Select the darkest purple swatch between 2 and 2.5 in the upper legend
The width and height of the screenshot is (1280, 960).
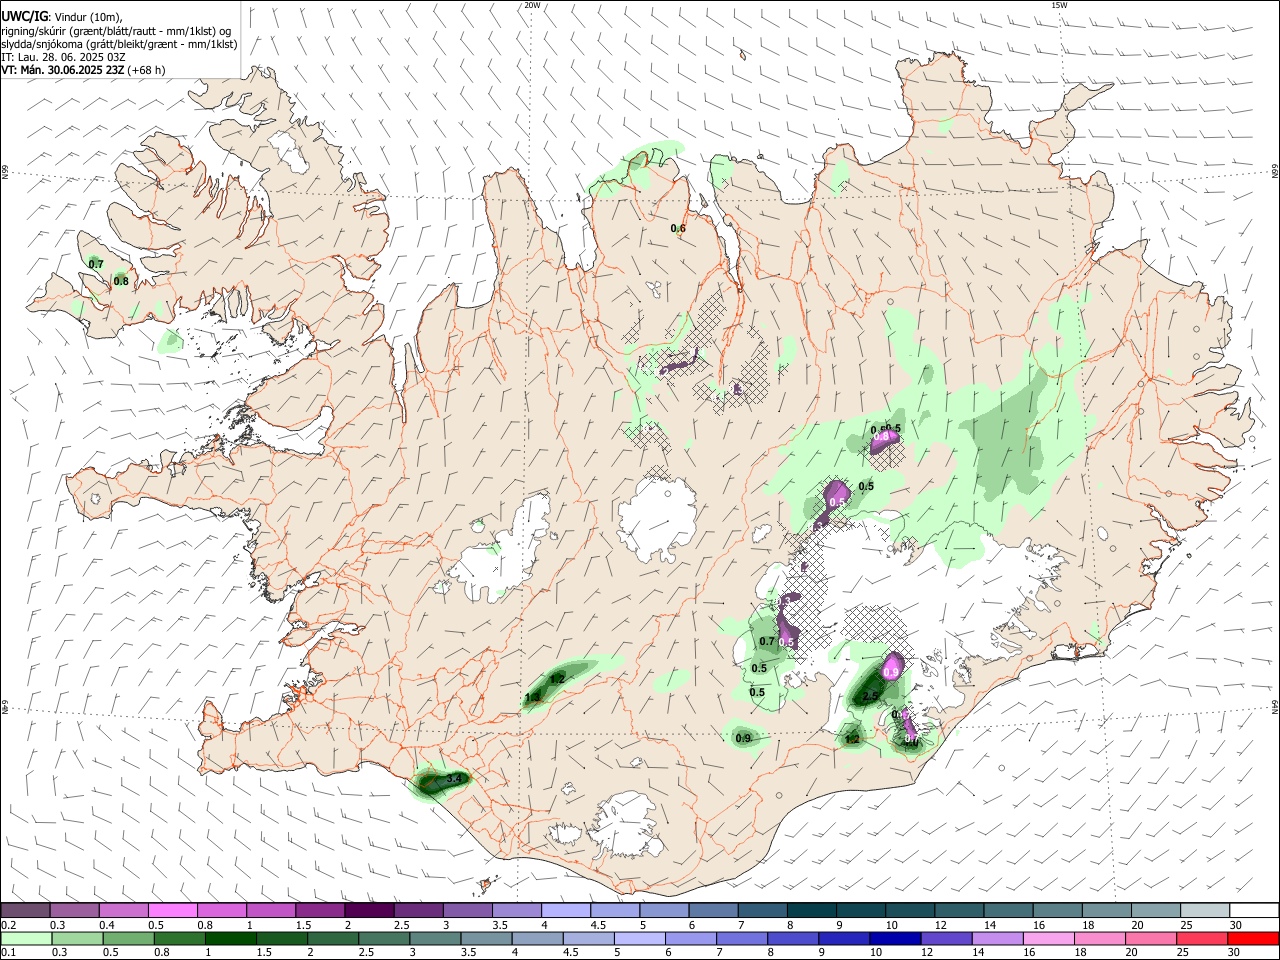click(x=369, y=910)
